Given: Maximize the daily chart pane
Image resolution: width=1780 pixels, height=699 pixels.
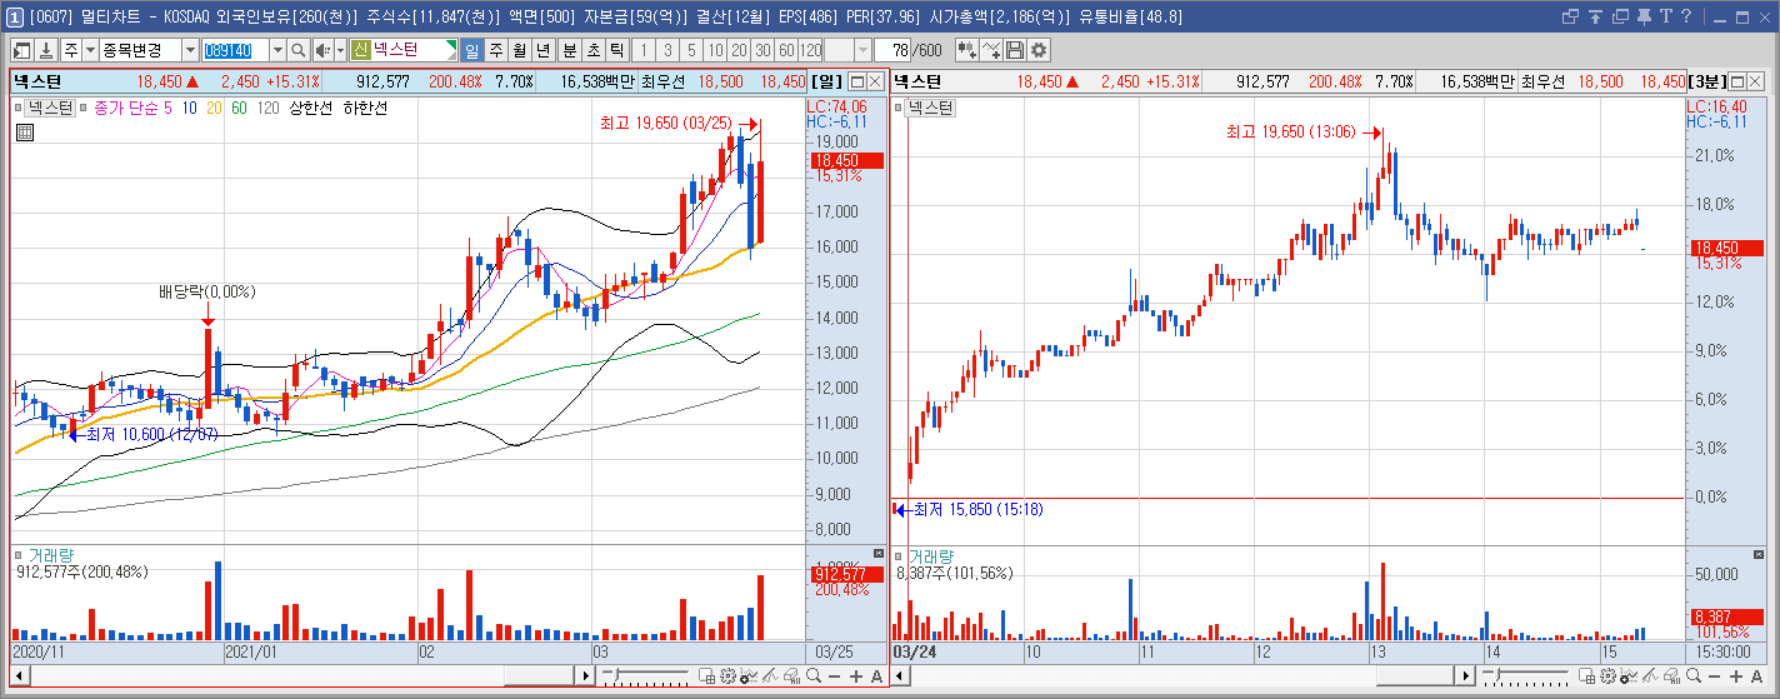Looking at the screenshot, I should [x=857, y=82].
